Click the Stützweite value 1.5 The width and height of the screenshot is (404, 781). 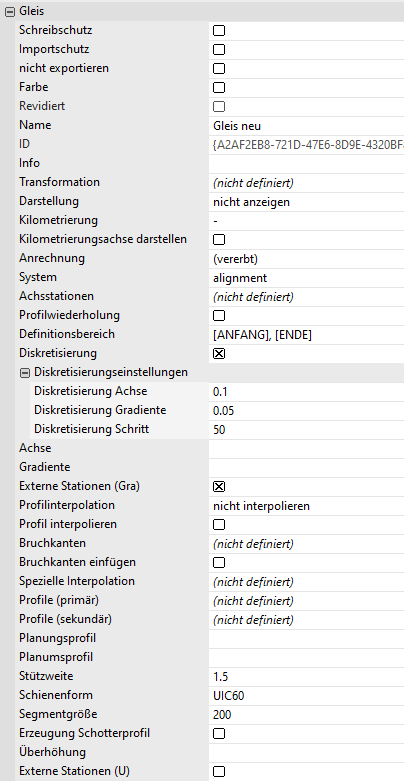(306, 676)
